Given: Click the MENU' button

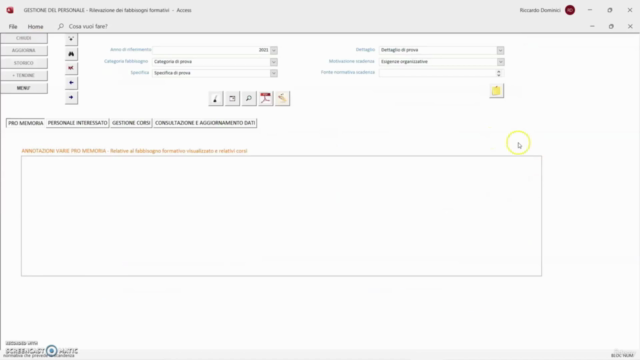Looking at the screenshot, I should (x=24, y=88).
